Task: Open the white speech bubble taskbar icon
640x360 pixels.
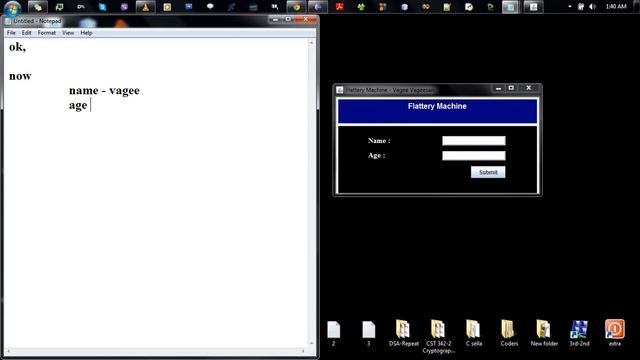Action: coord(210,7)
